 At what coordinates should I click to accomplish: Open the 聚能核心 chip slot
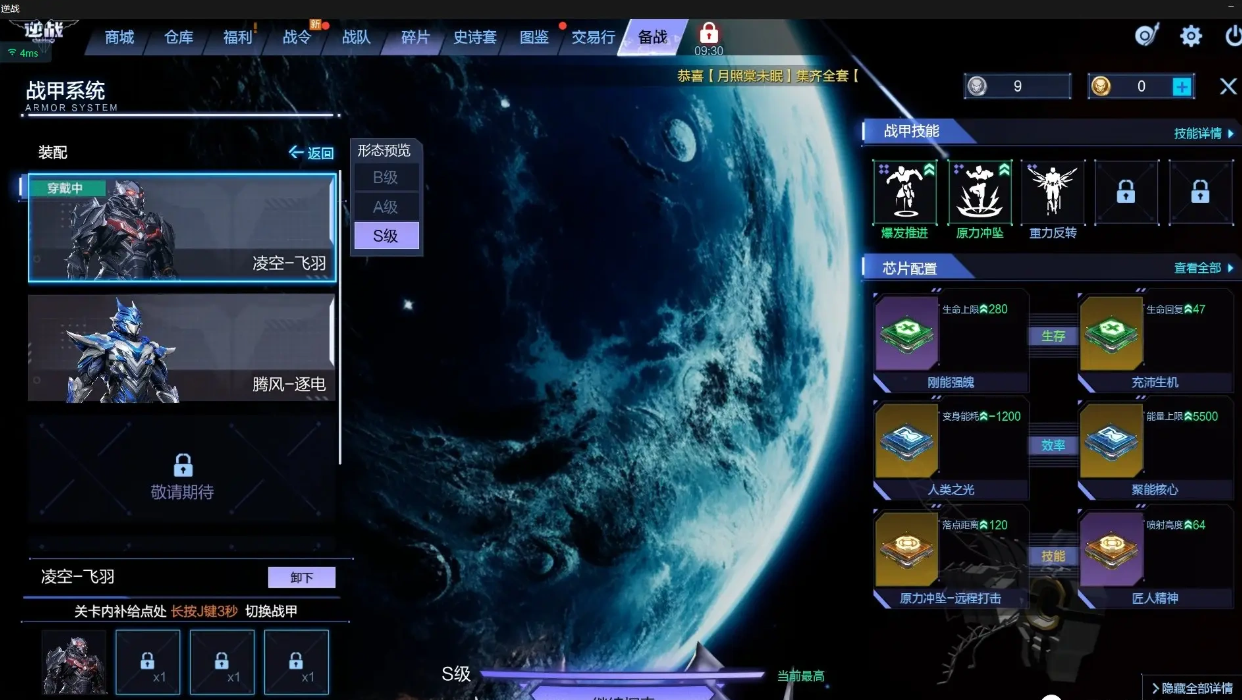[1156, 449]
